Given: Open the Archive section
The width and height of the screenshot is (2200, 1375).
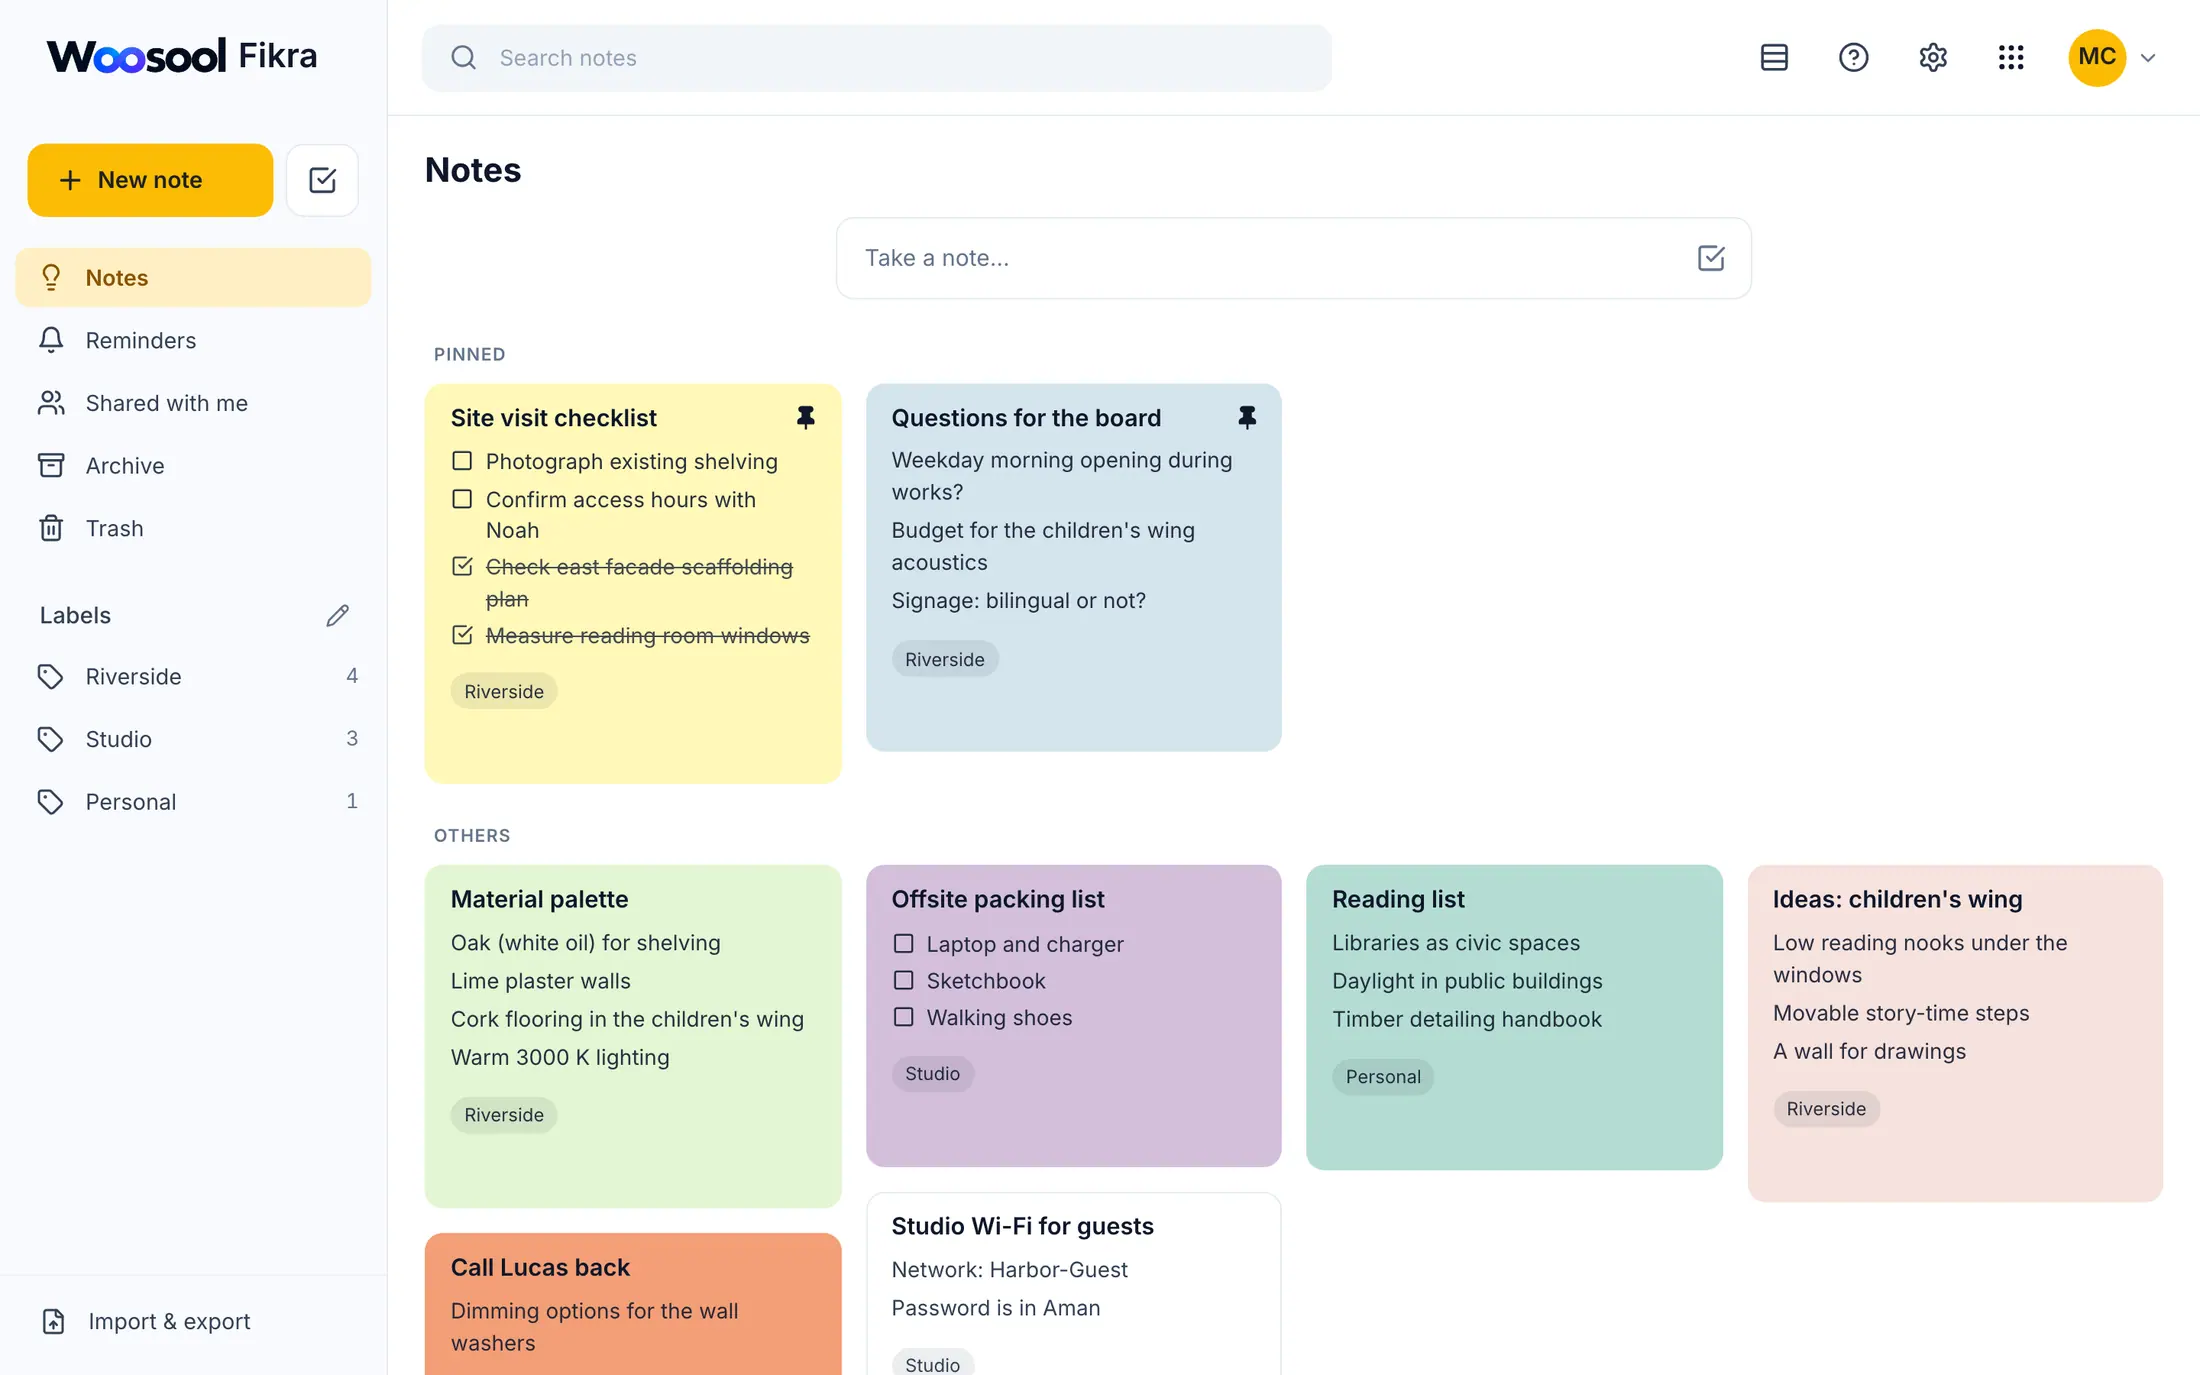Looking at the screenshot, I should pyautogui.click(x=193, y=465).
